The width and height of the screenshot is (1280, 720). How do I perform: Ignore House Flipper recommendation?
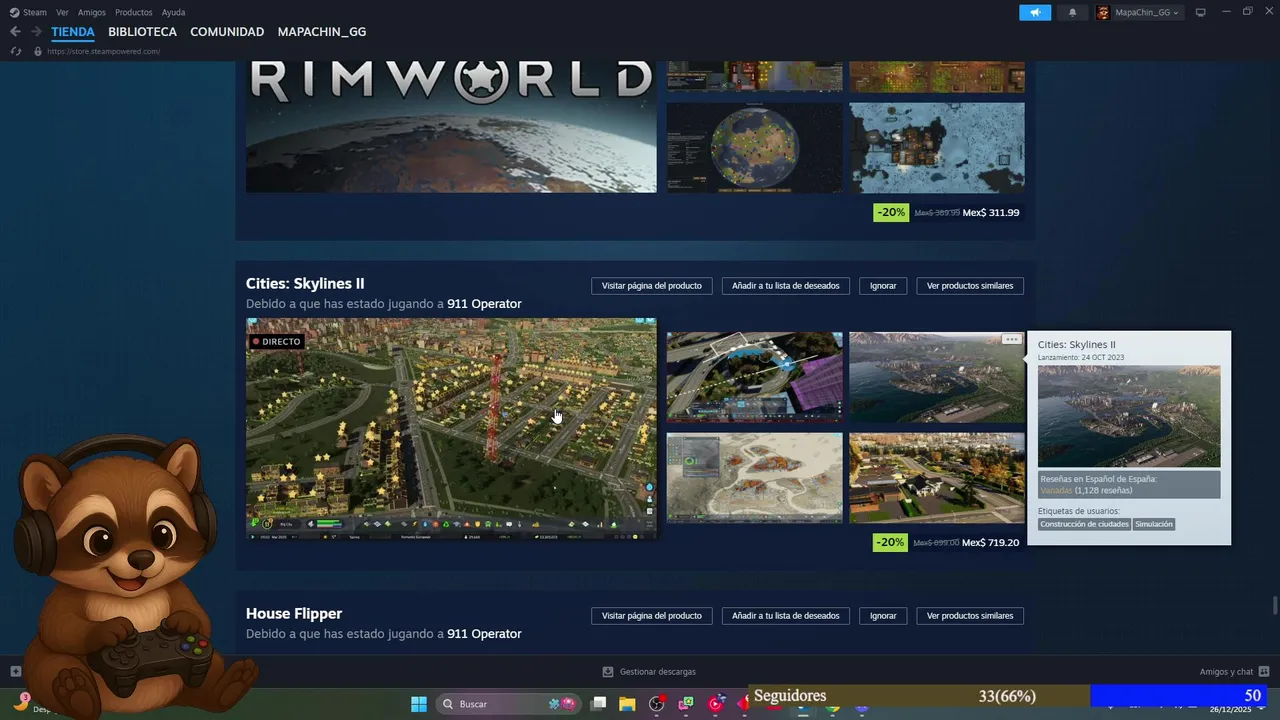tap(883, 616)
